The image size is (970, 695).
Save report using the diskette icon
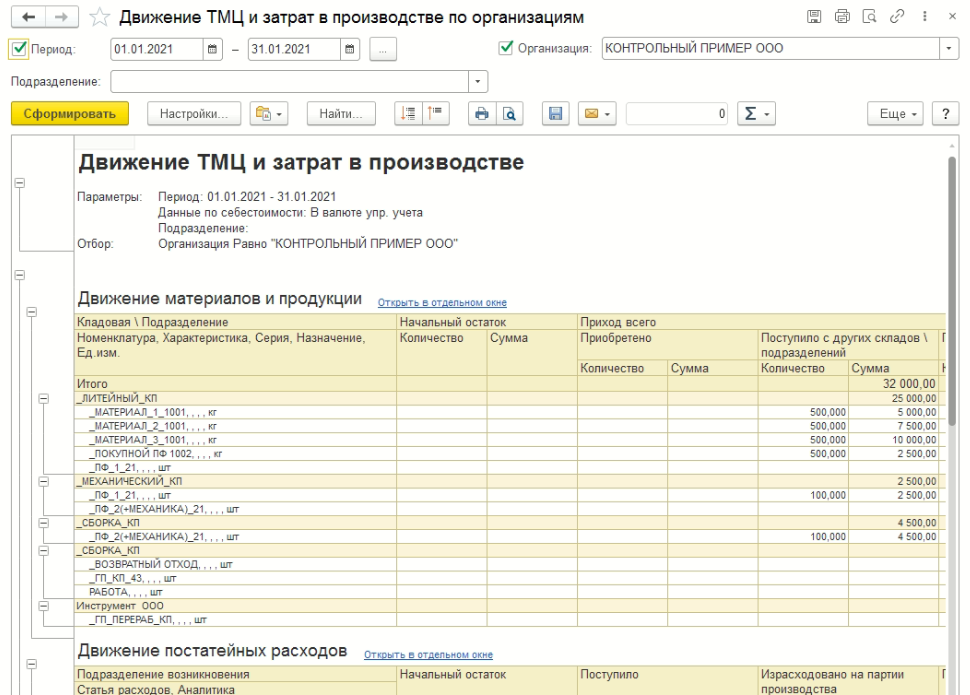[x=554, y=115]
